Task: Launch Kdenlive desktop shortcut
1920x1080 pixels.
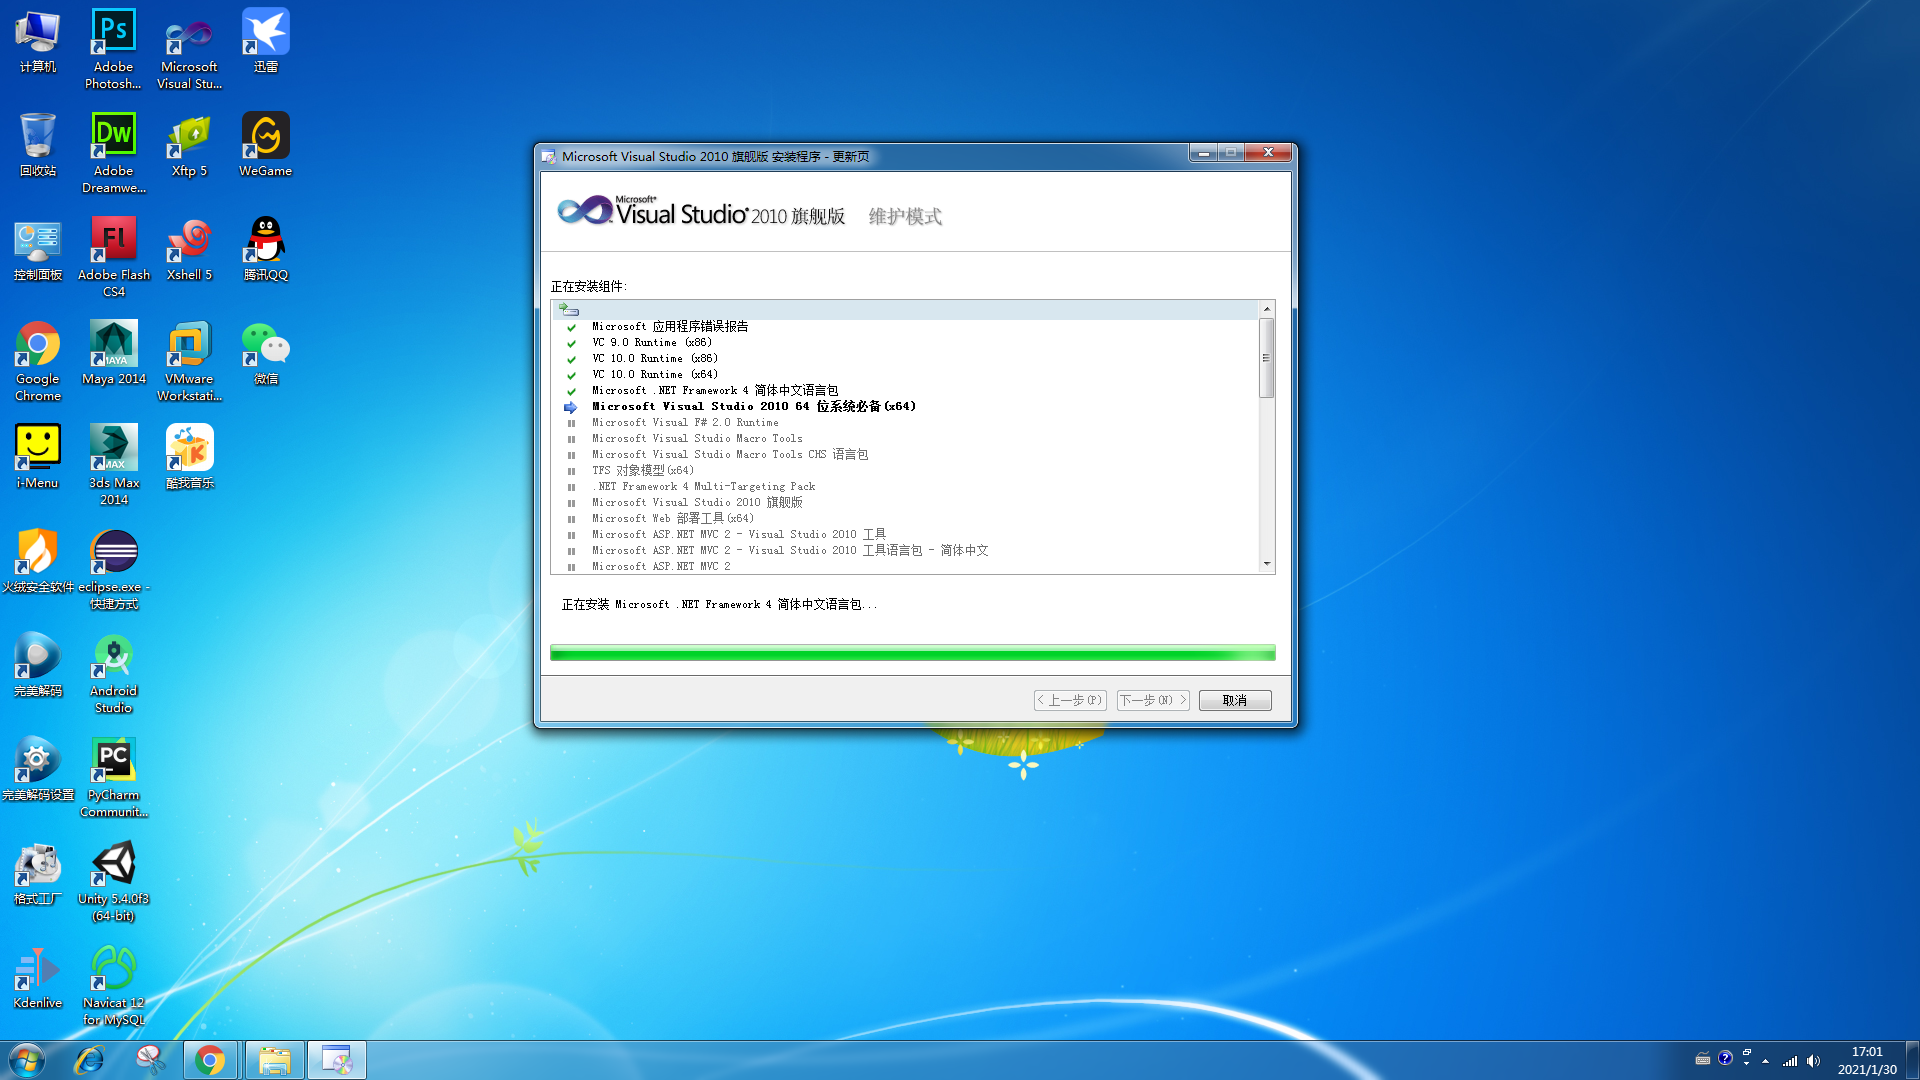Action: [x=38, y=977]
